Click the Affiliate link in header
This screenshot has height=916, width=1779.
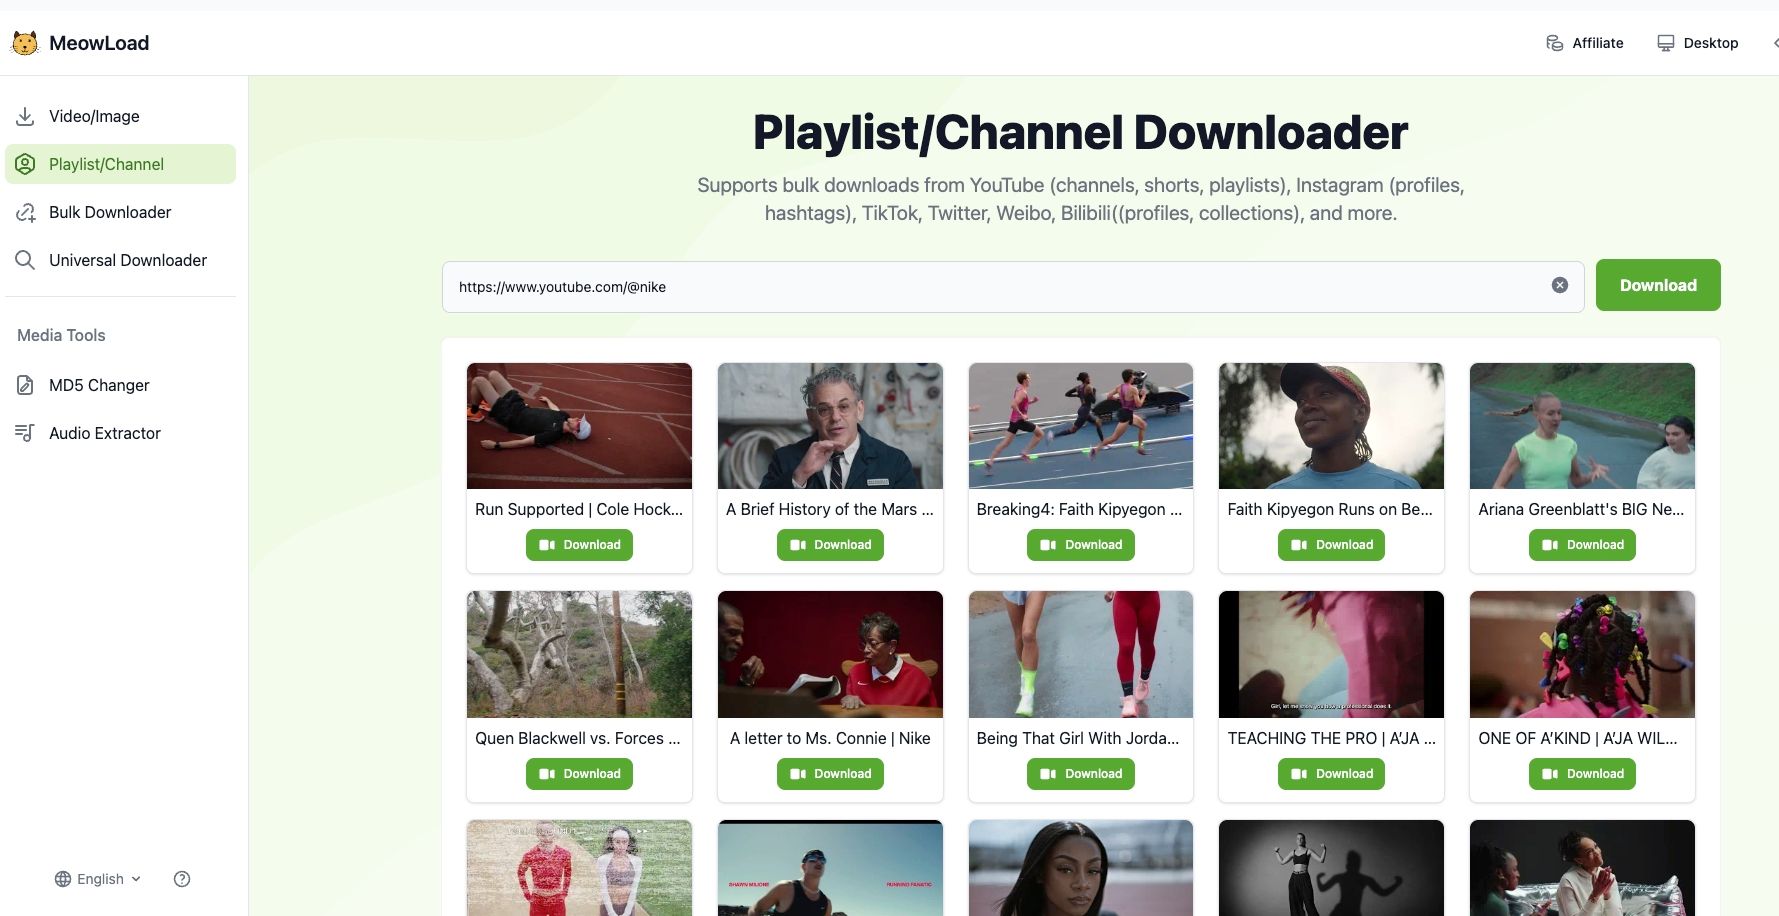coord(1585,43)
